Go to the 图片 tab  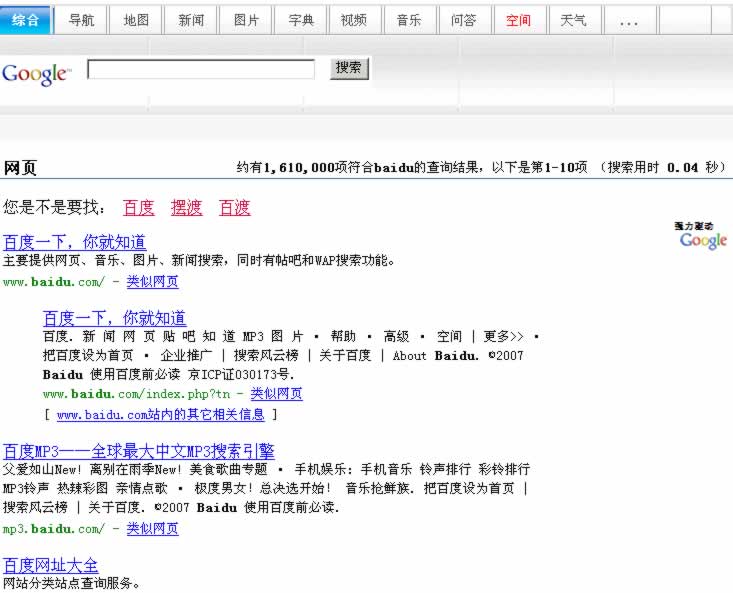246,20
